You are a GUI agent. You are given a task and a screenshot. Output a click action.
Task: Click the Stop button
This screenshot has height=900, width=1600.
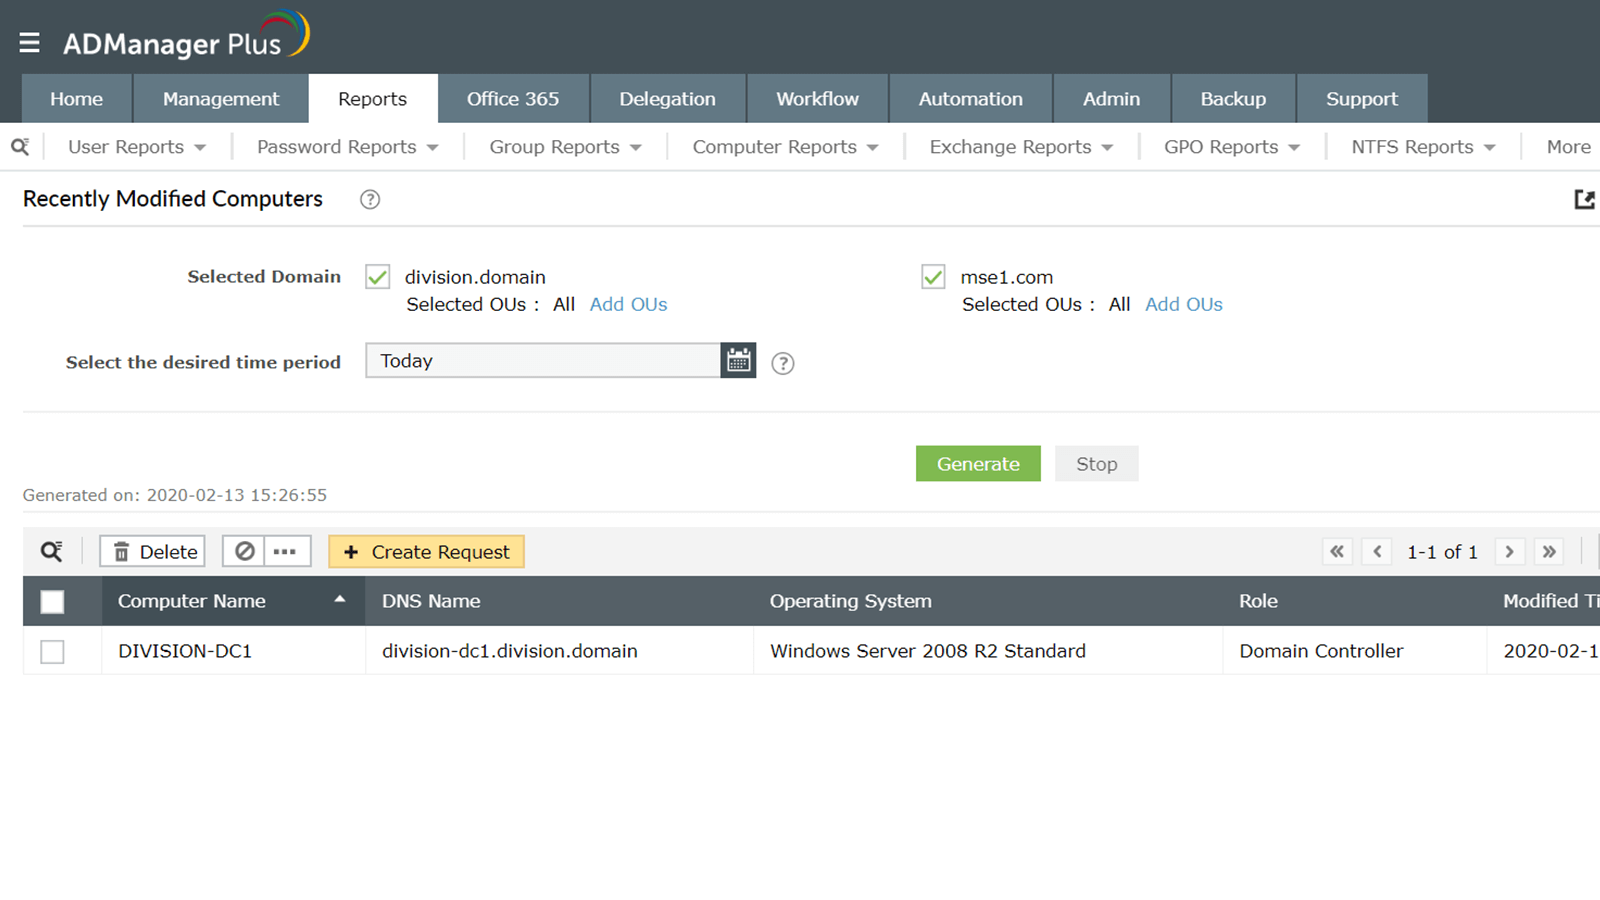(x=1097, y=464)
